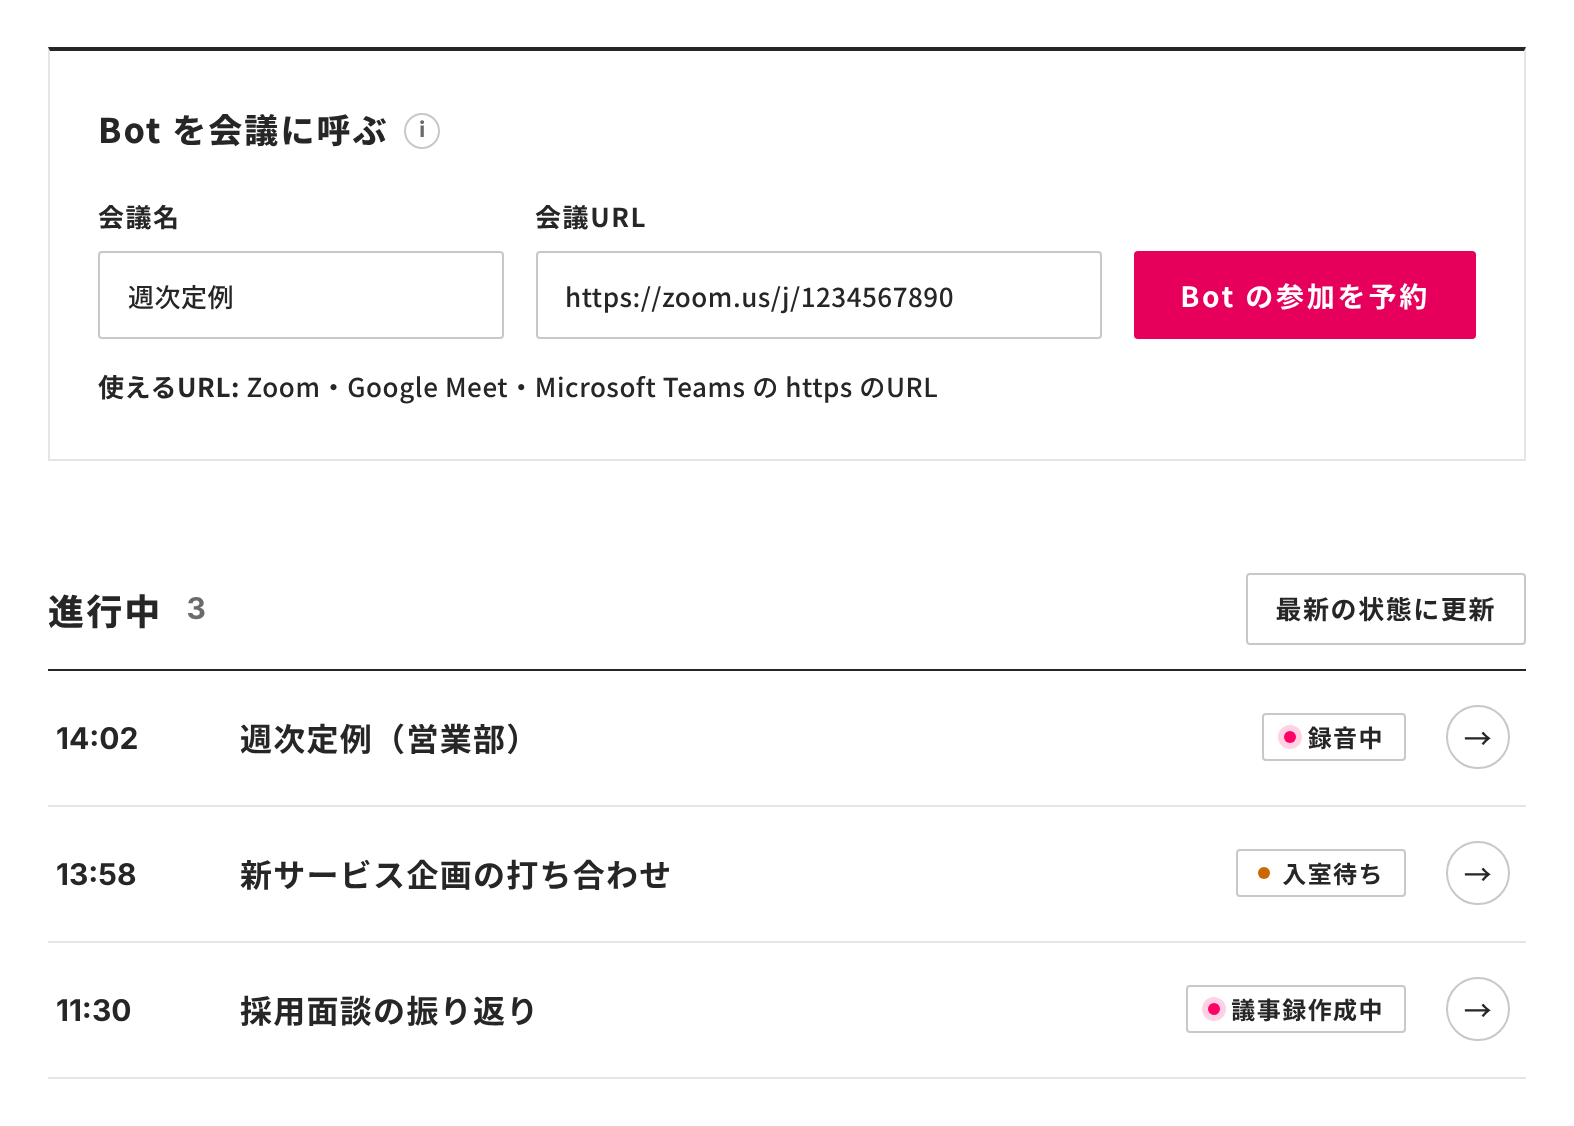
Task: Click the 使えるURL hint text
Action: pyautogui.click(x=518, y=388)
